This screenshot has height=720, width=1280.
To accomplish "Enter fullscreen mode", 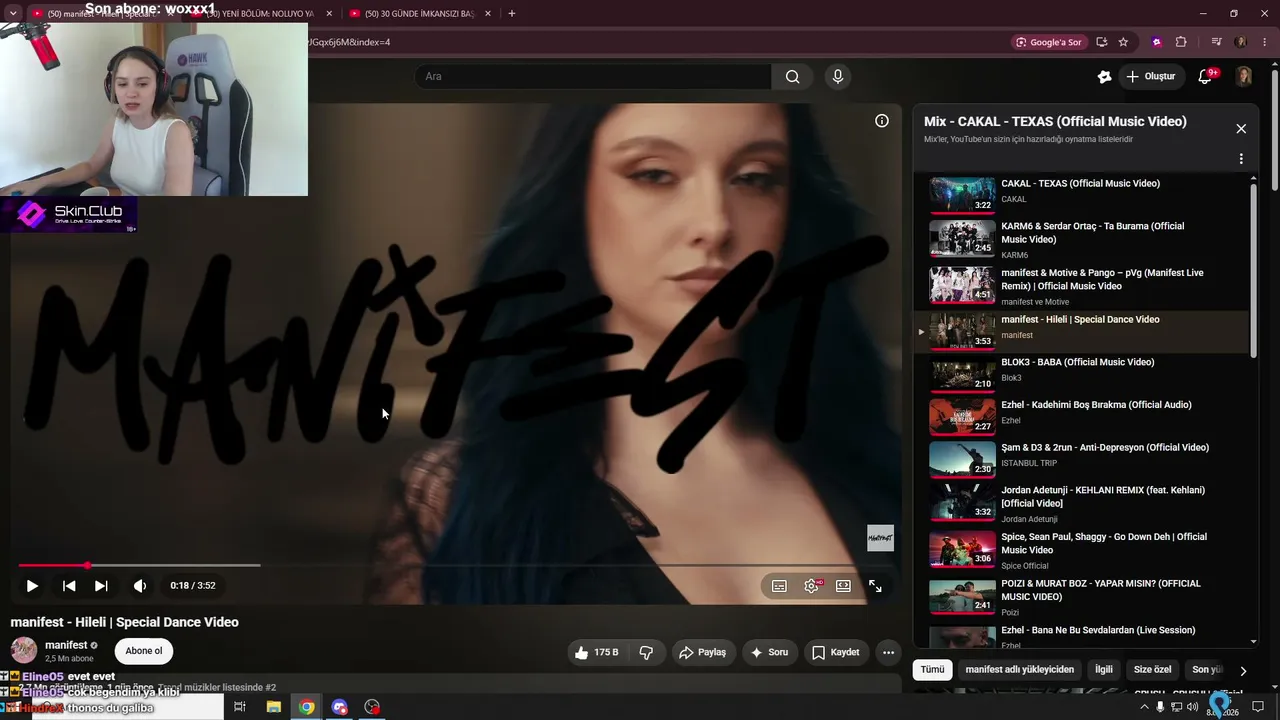I will tap(875, 586).
